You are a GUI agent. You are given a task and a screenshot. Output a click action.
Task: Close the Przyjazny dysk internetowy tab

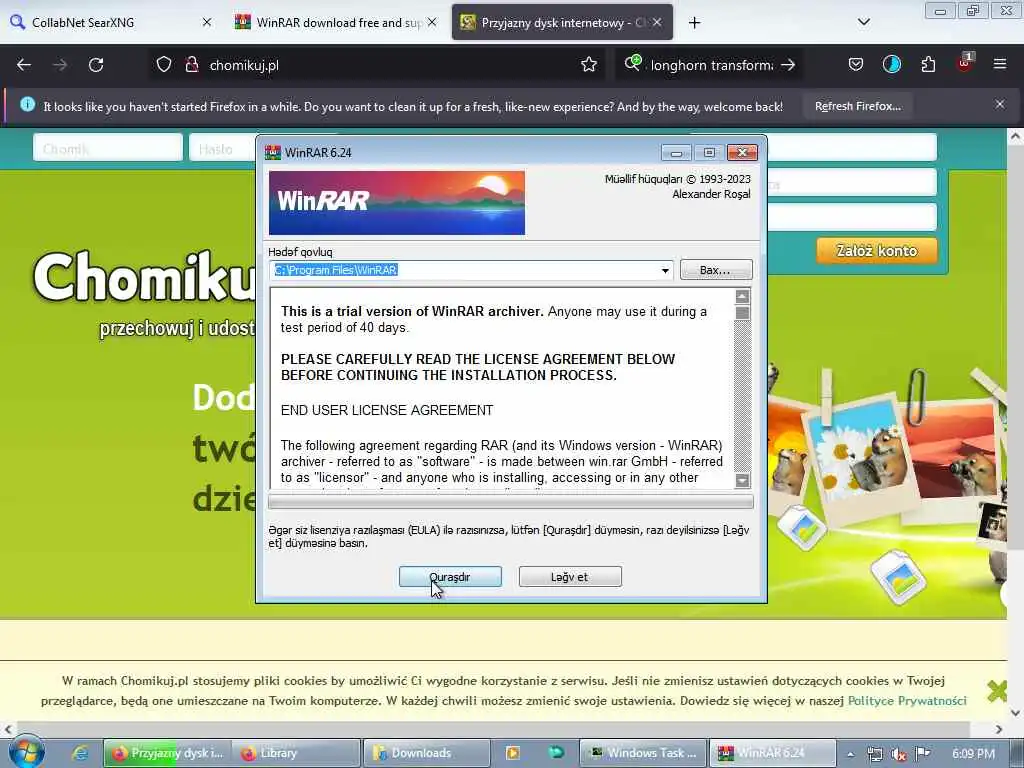point(657,22)
